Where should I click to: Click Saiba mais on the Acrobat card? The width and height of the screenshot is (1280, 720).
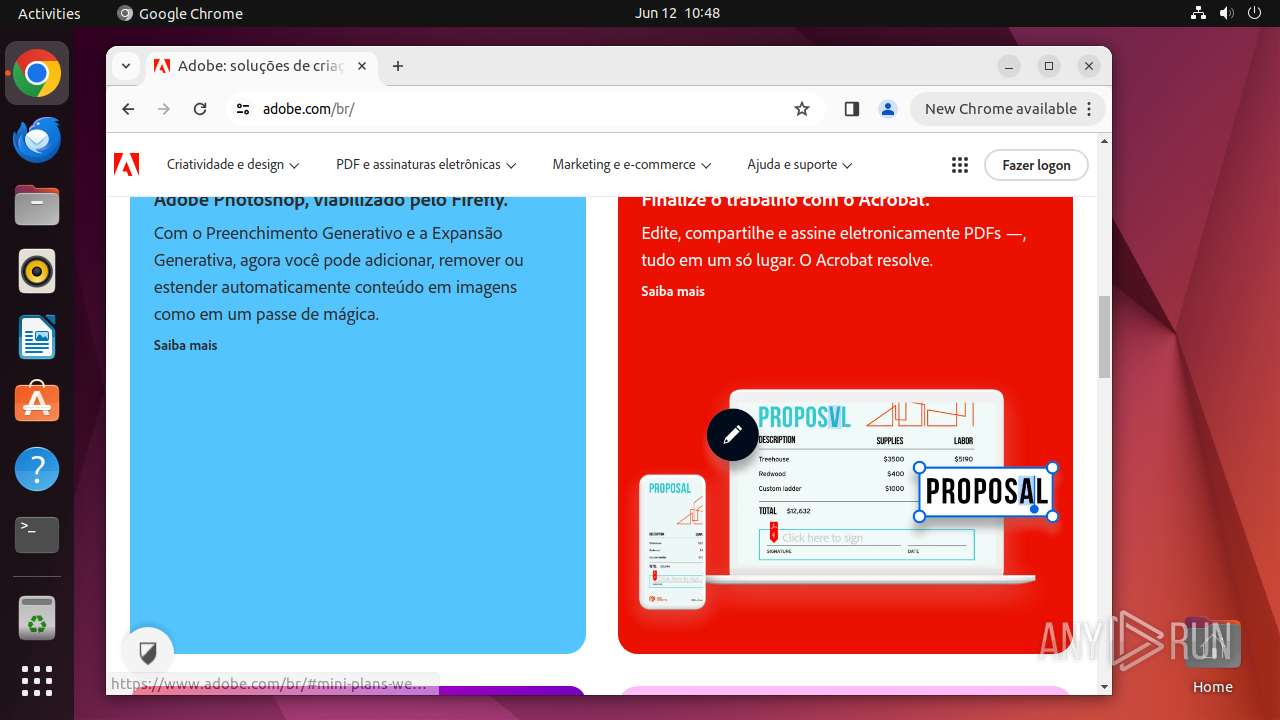(673, 291)
